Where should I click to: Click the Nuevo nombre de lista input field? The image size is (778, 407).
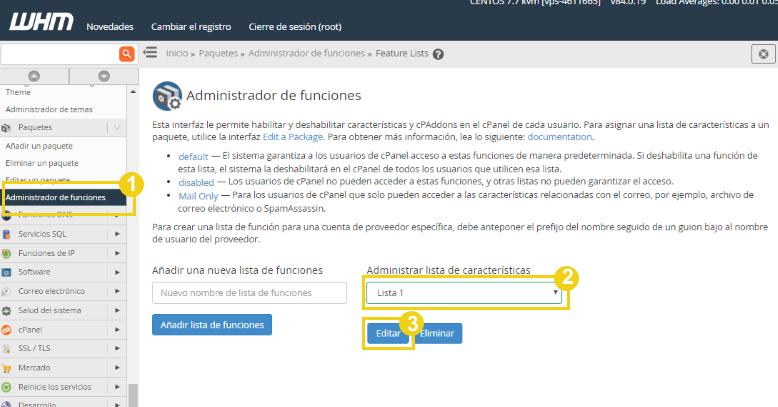click(249, 293)
